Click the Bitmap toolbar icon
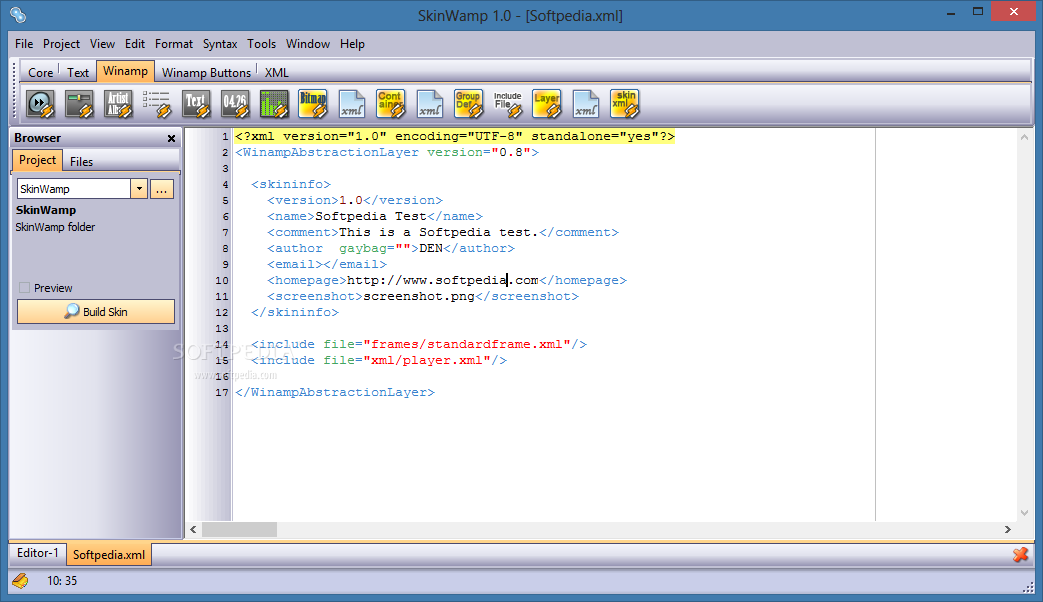Viewport: 1043px width, 602px height. pos(313,104)
